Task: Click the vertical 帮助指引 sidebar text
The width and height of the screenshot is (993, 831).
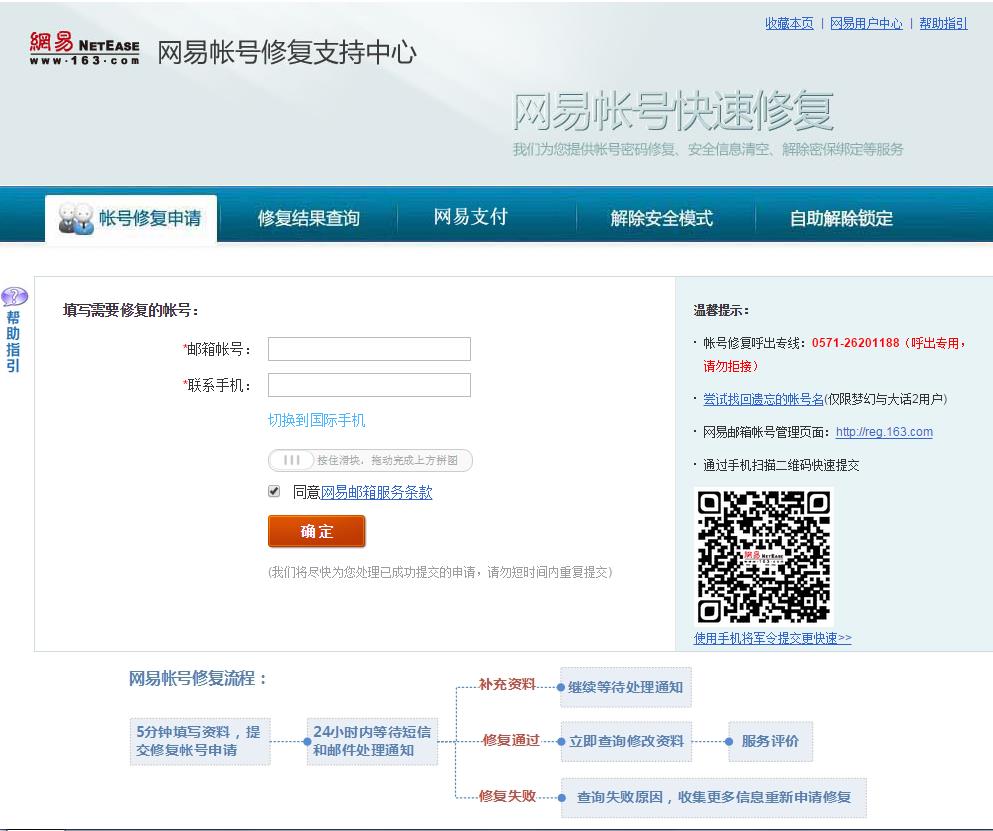Action: [x=13, y=341]
